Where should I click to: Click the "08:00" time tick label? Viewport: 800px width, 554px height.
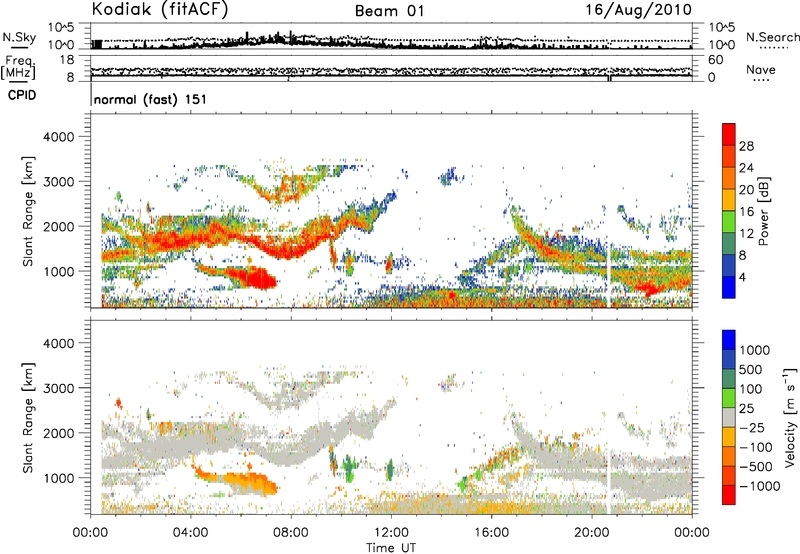coord(291,533)
